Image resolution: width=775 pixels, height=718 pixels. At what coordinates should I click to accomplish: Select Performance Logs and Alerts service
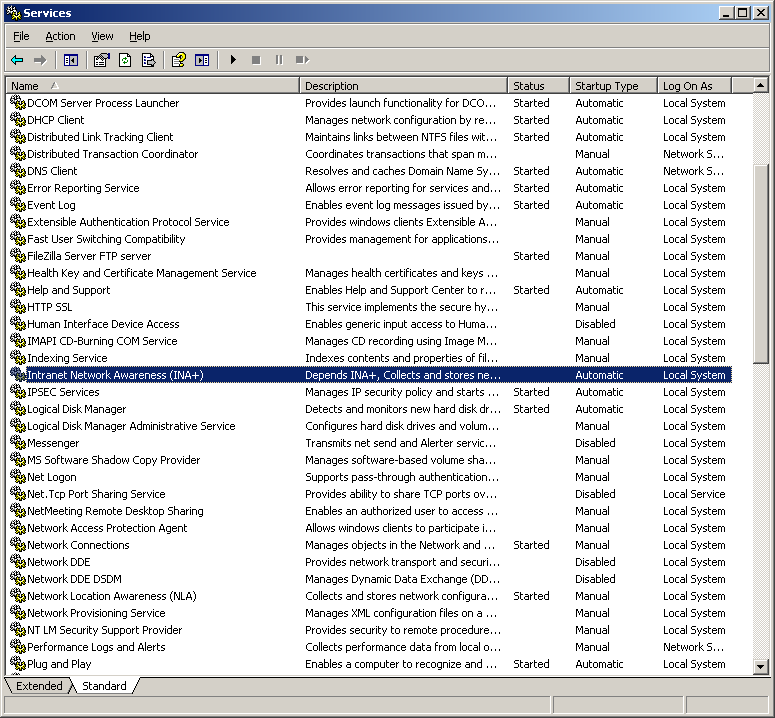pos(371,646)
